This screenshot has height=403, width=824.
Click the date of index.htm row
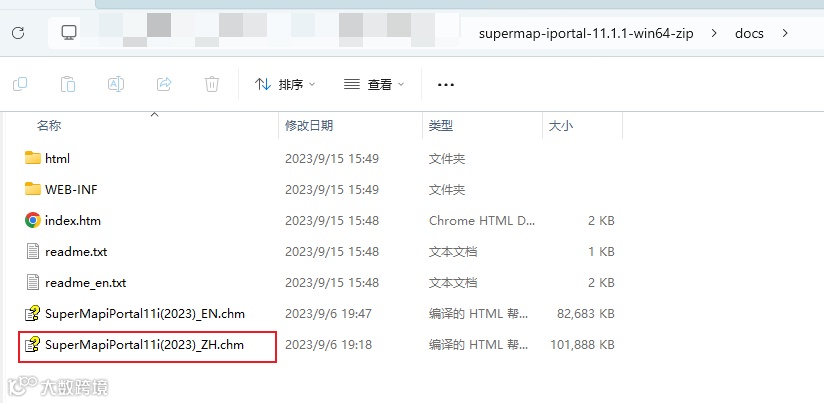click(x=332, y=221)
